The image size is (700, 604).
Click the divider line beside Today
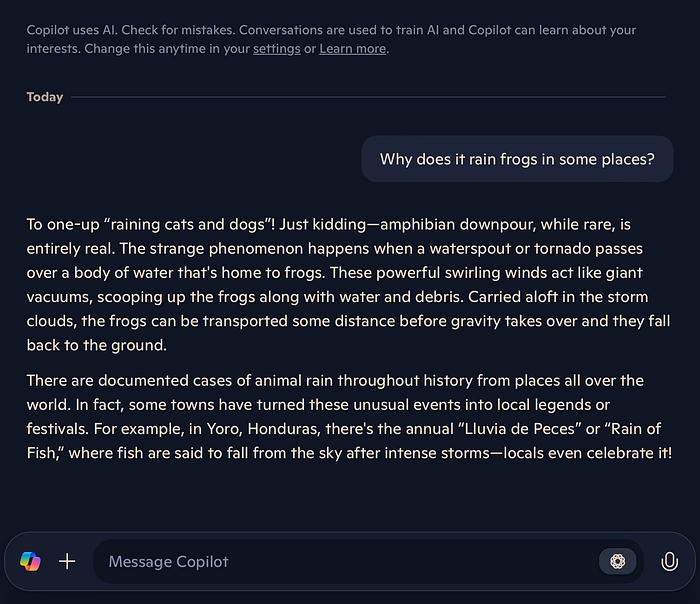point(368,97)
